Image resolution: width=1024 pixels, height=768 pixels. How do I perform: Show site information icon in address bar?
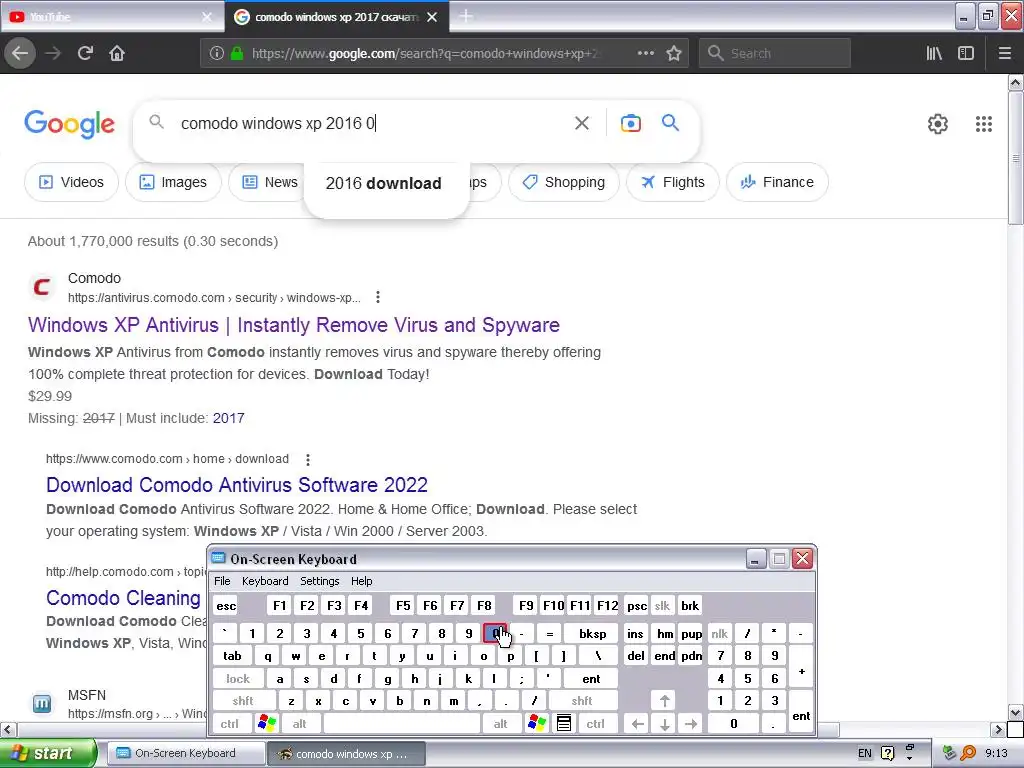pos(217,53)
